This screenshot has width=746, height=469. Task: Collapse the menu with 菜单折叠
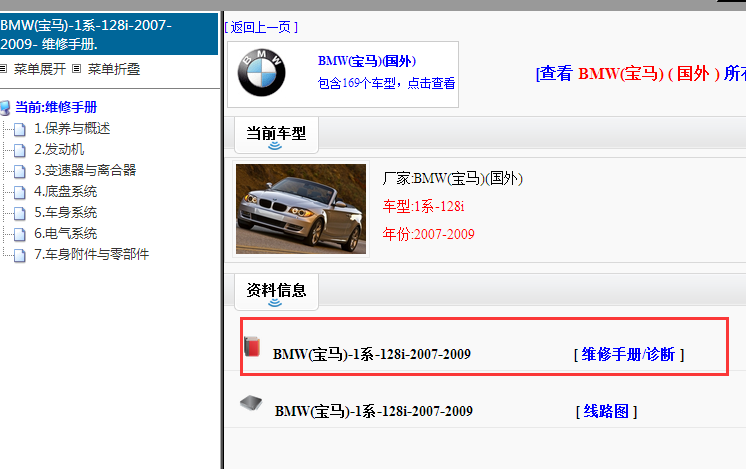pos(114,69)
